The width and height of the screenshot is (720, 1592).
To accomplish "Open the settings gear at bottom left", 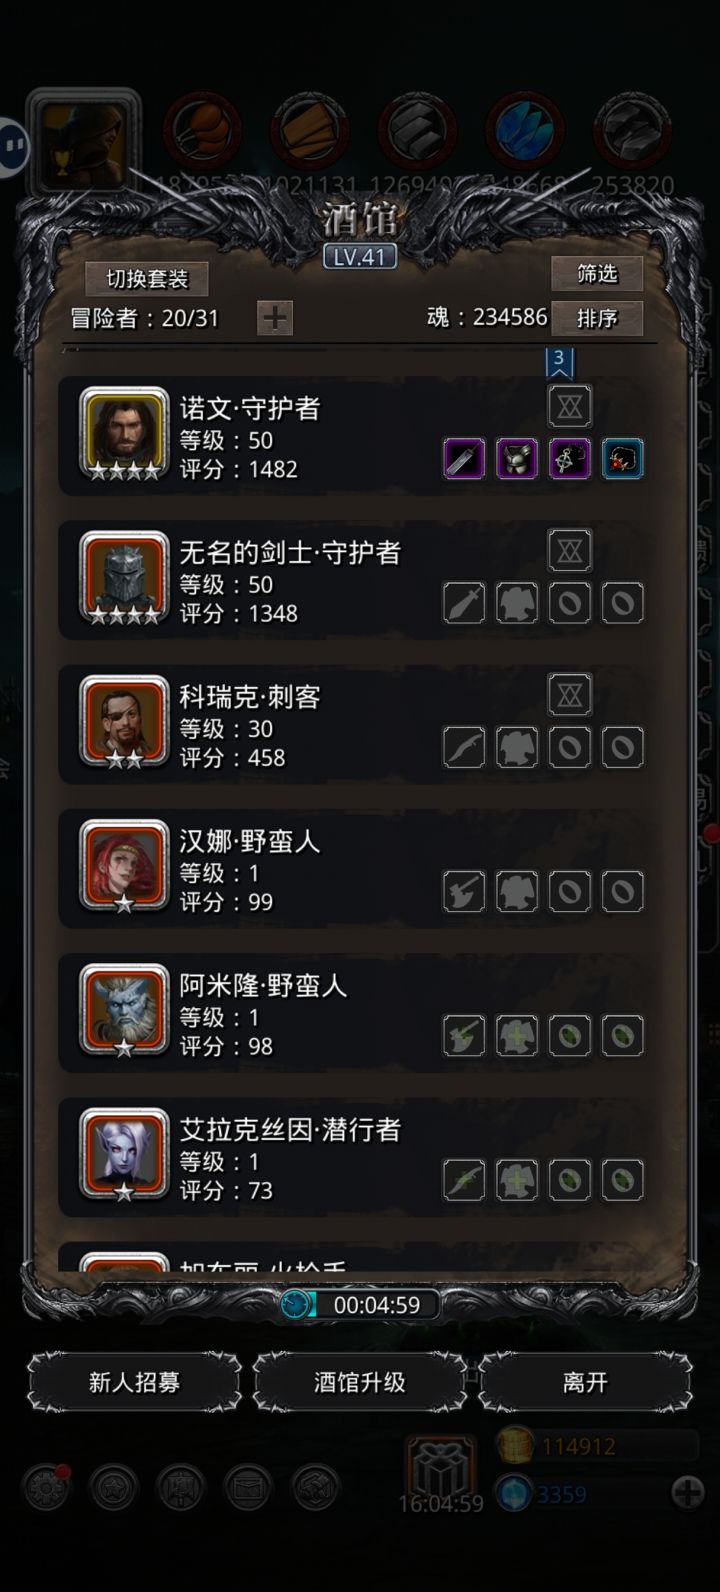I will [46, 1488].
